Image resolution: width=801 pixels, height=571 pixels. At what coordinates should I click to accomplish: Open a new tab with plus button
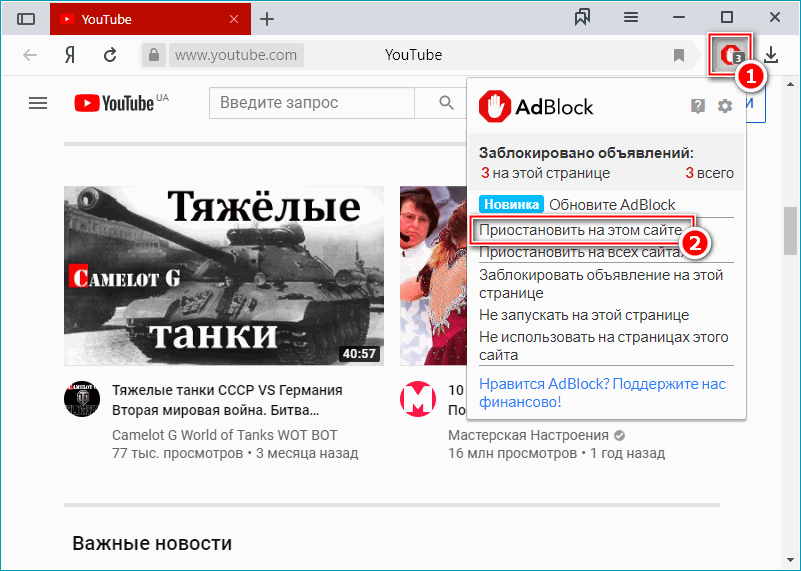click(266, 19)
